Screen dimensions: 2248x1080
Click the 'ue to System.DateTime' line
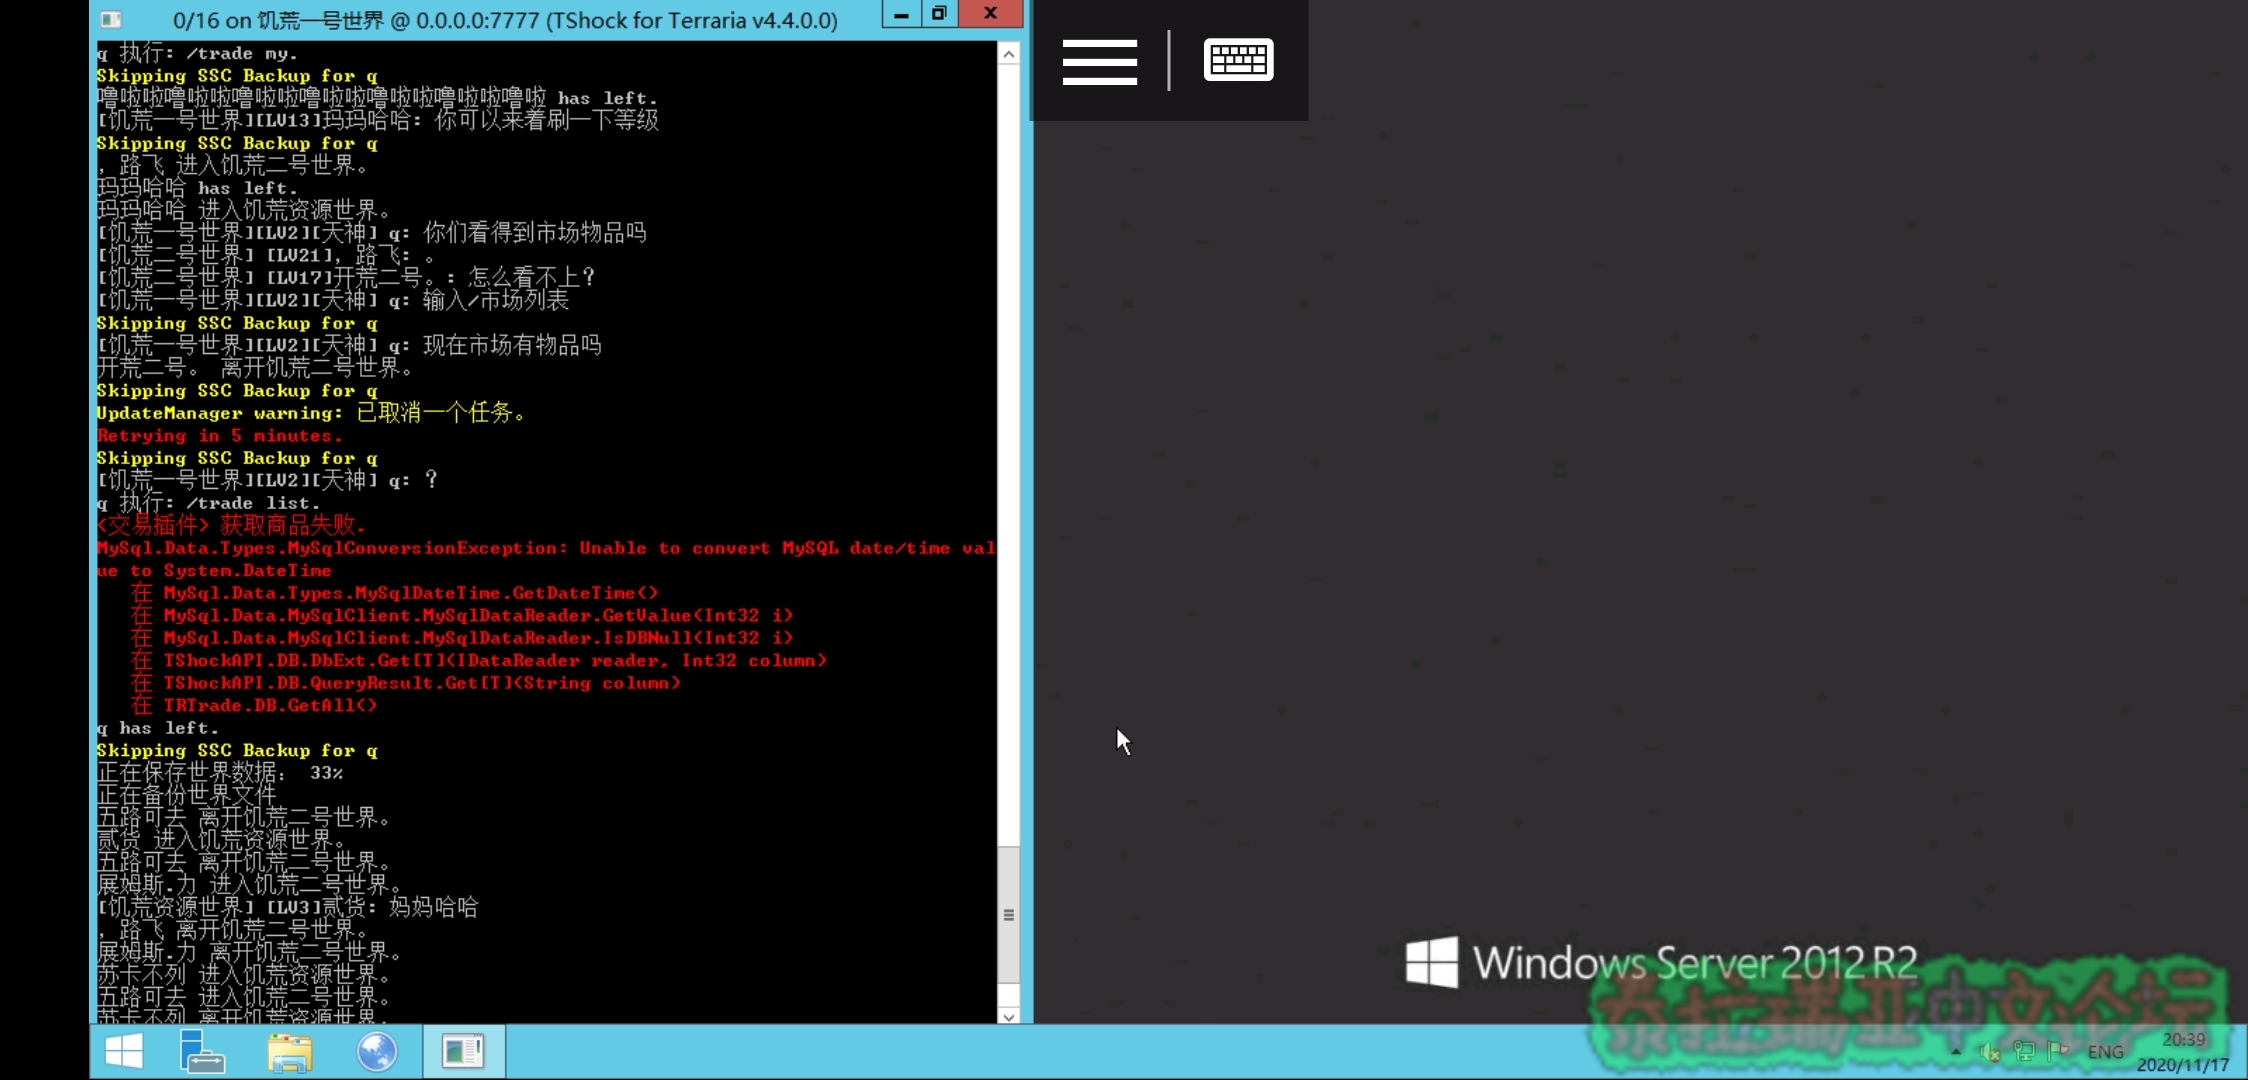click(x=214, y=571)
